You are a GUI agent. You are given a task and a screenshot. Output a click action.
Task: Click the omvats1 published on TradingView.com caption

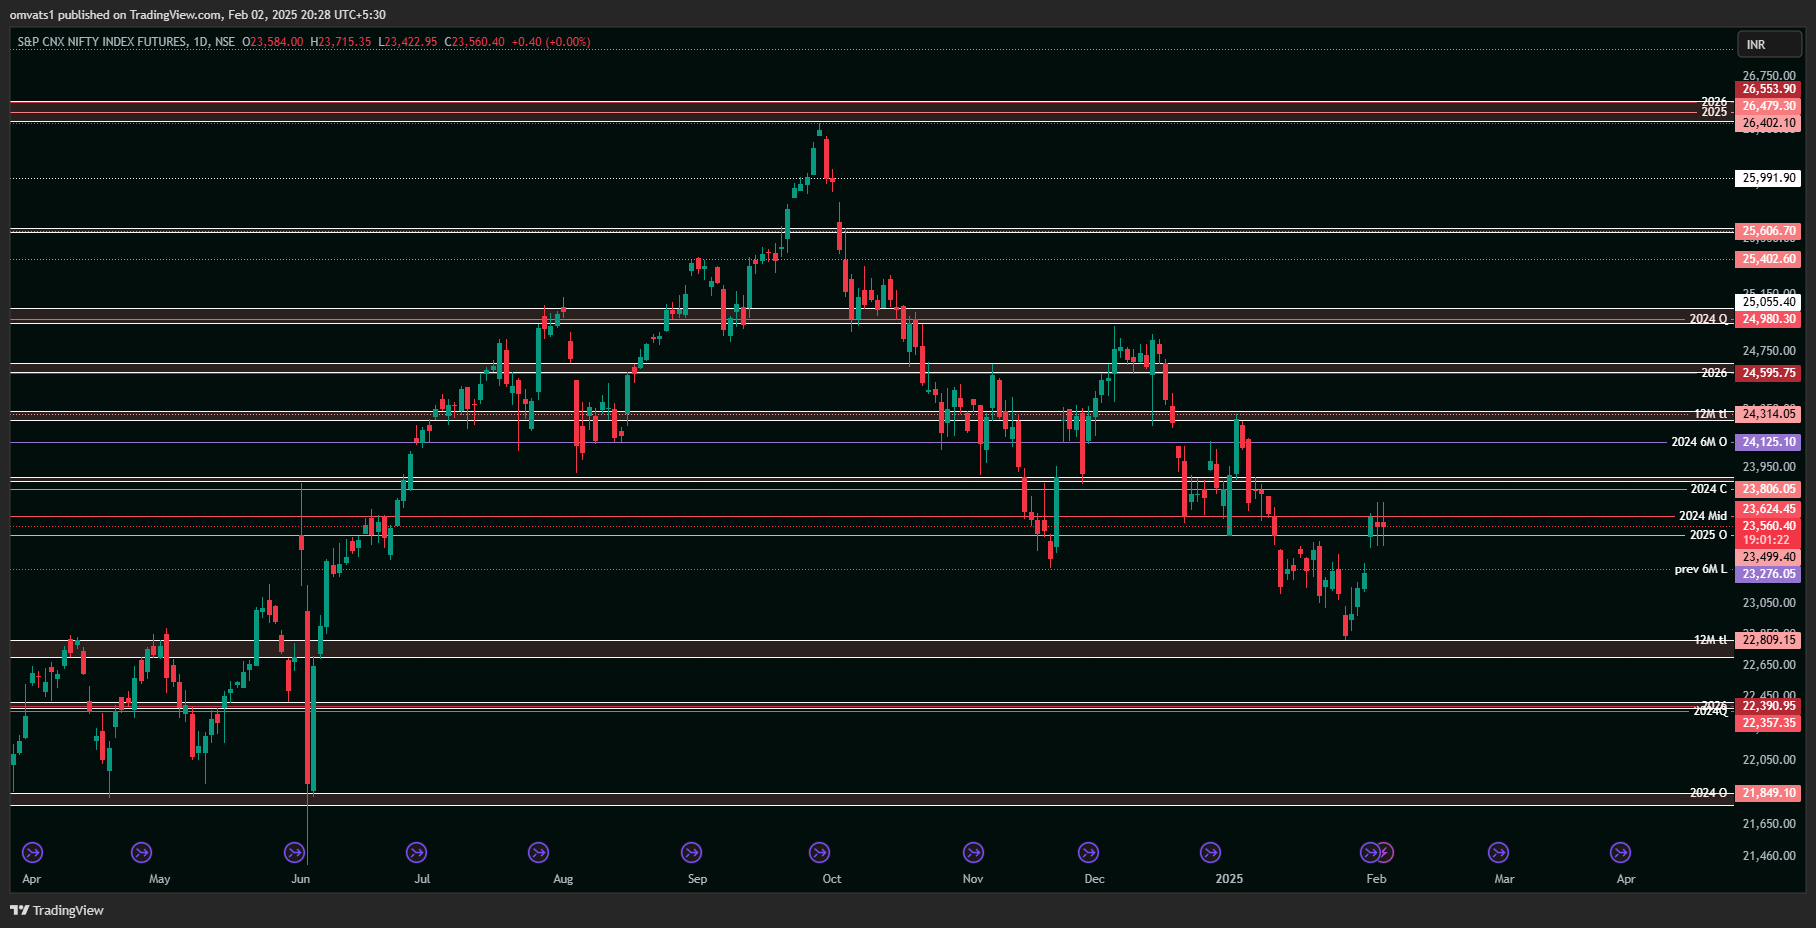point(116,14)
